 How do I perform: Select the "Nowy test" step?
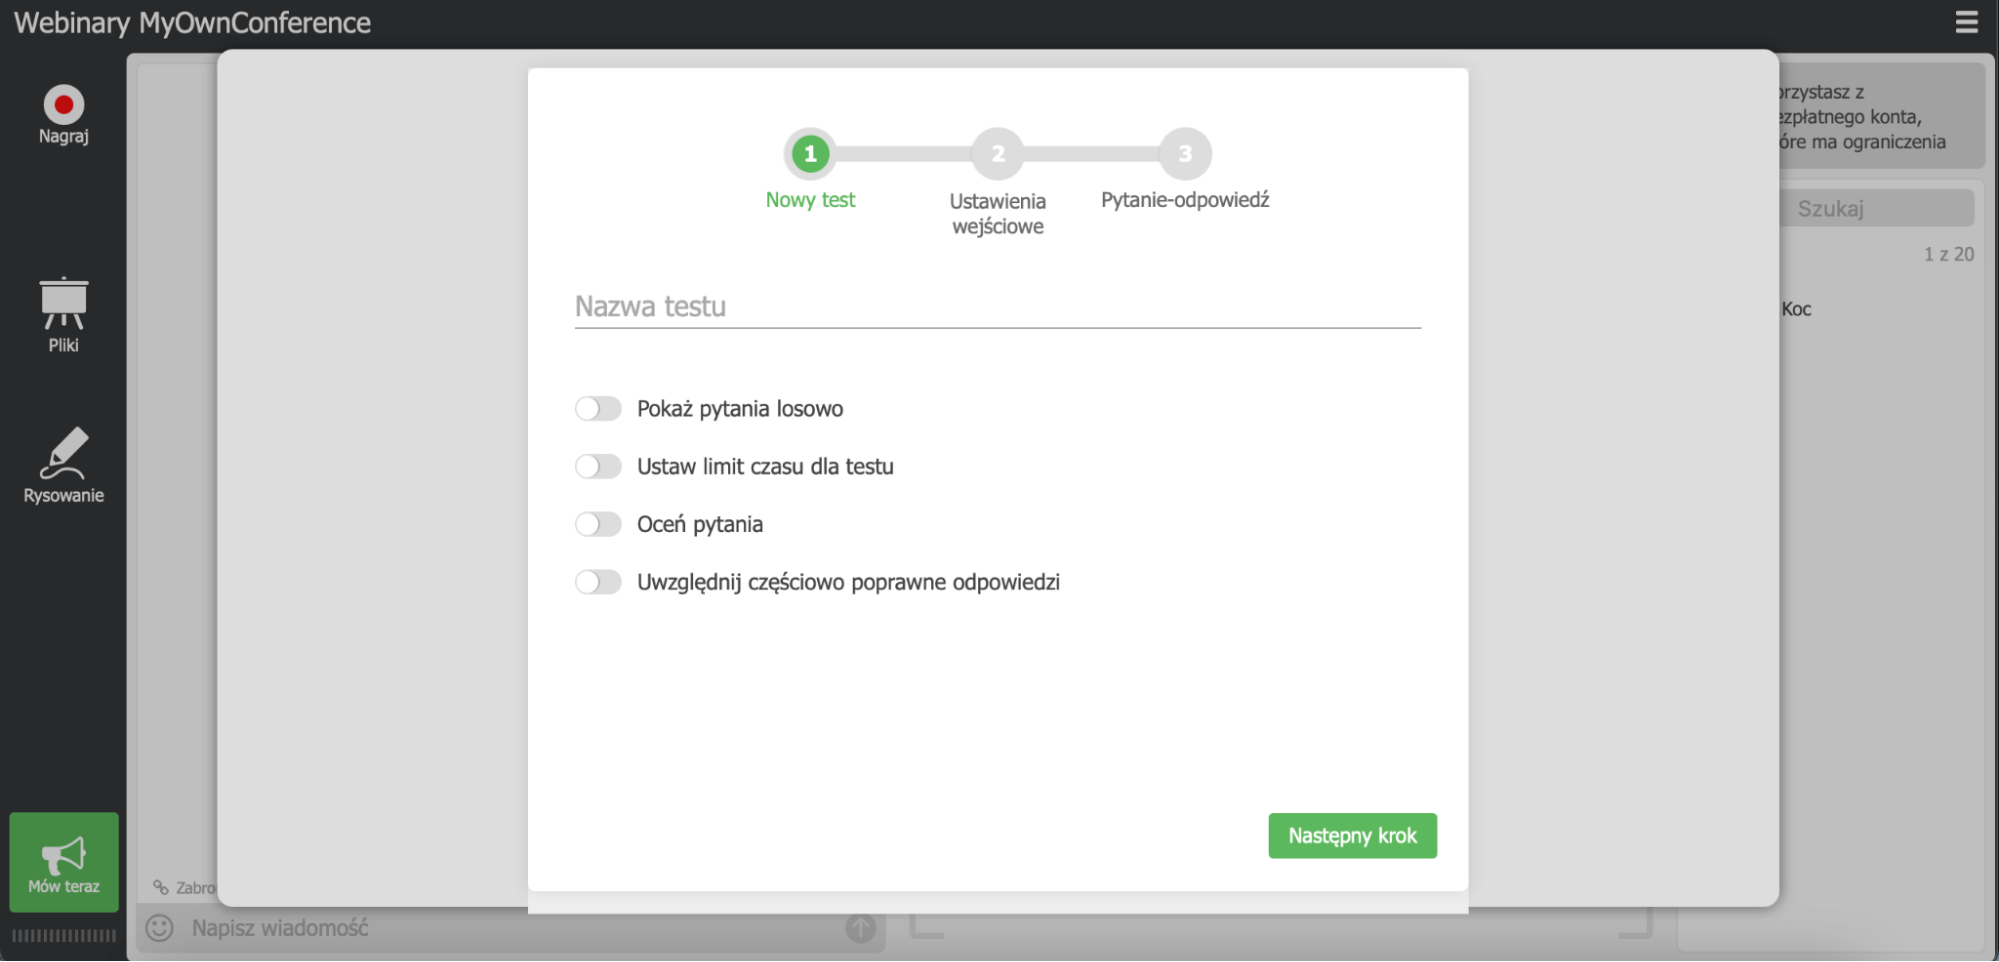pos(810,154)
